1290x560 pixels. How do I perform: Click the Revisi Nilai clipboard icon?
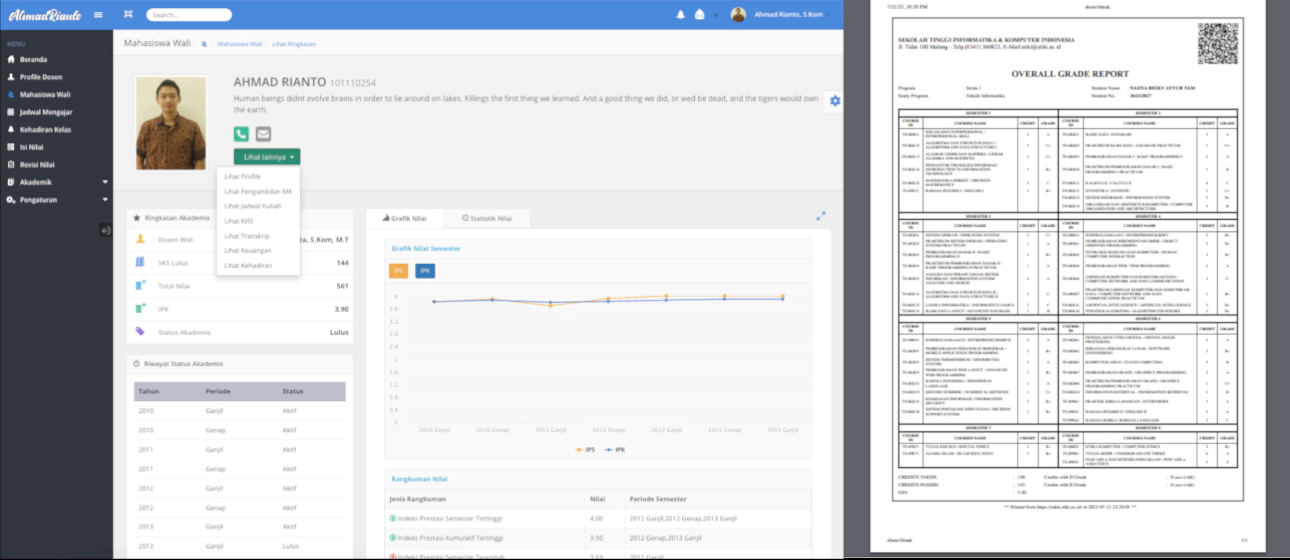tap(11, 164)
